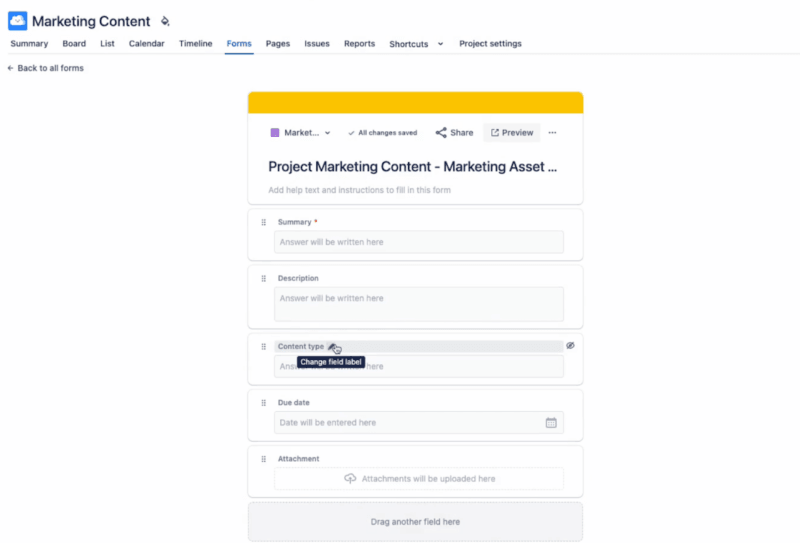
Task: Click the Content type field label
Action: (x=301, y=347)
